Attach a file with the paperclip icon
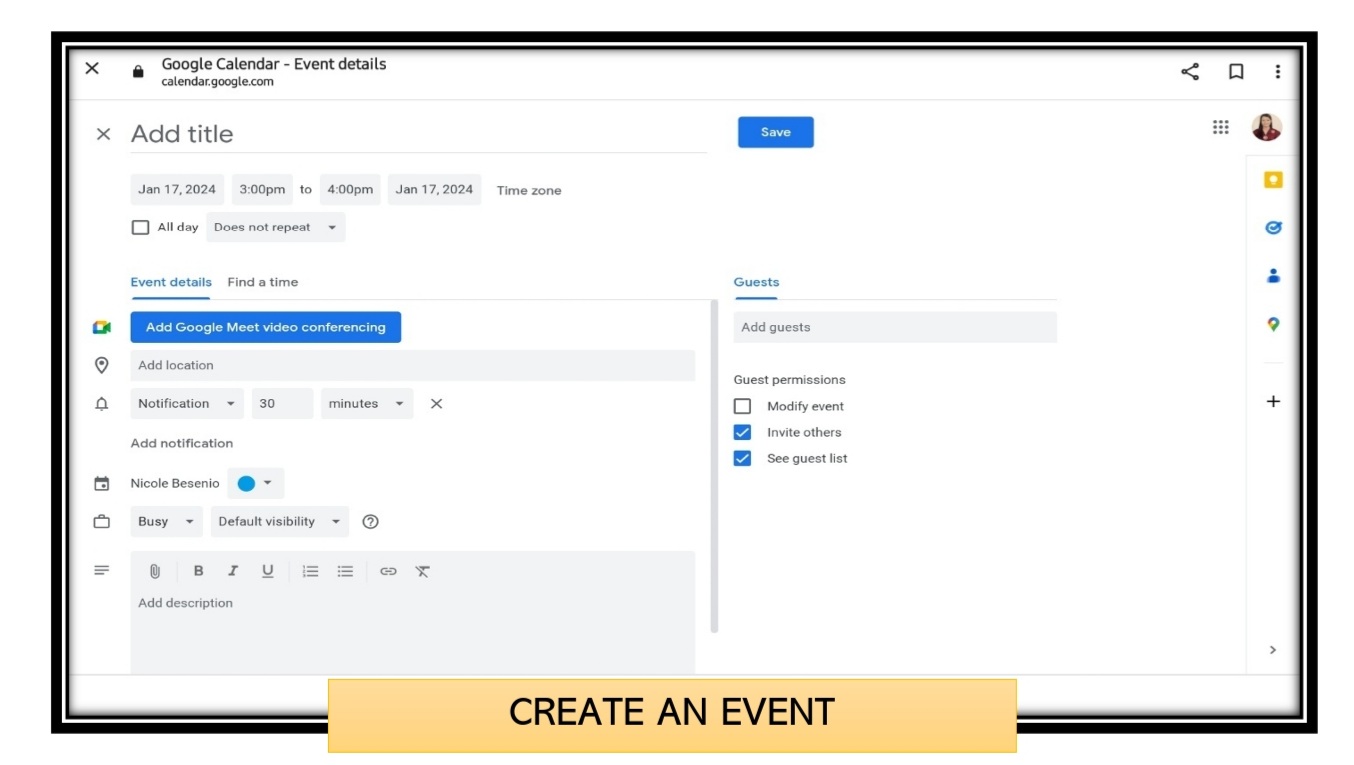Screen dimensions: 1354x765 coord(155,572)
